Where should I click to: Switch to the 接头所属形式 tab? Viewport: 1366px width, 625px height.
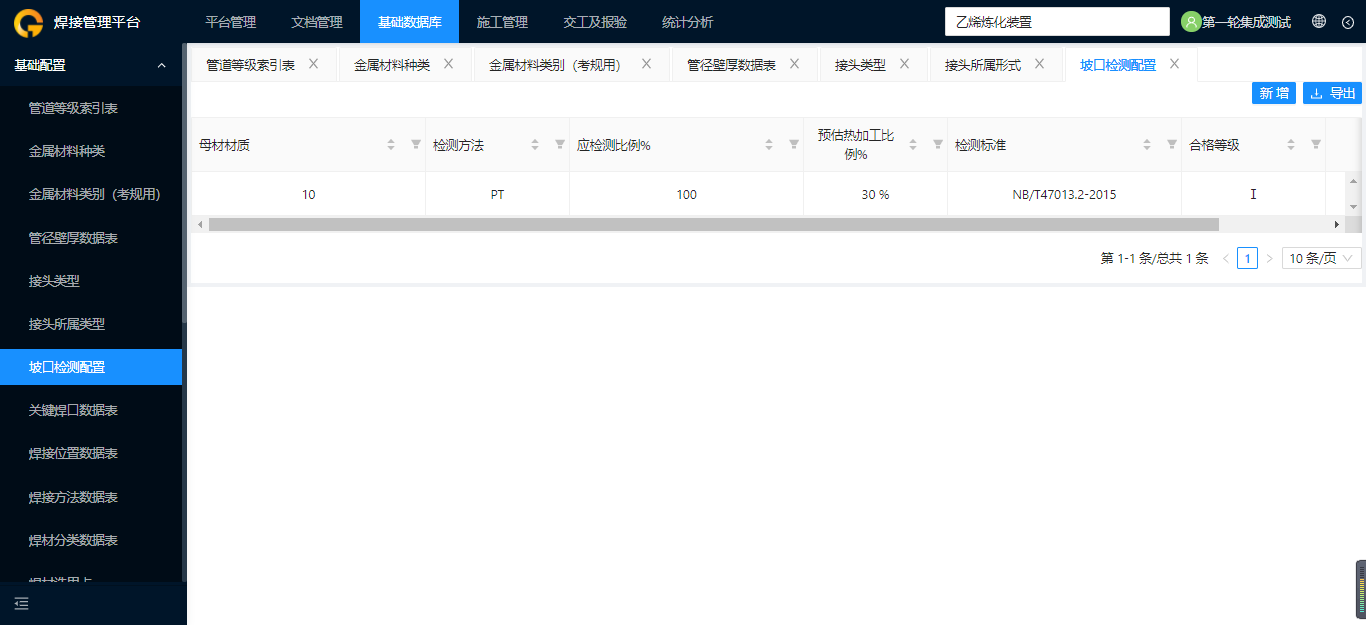point(983,65)
